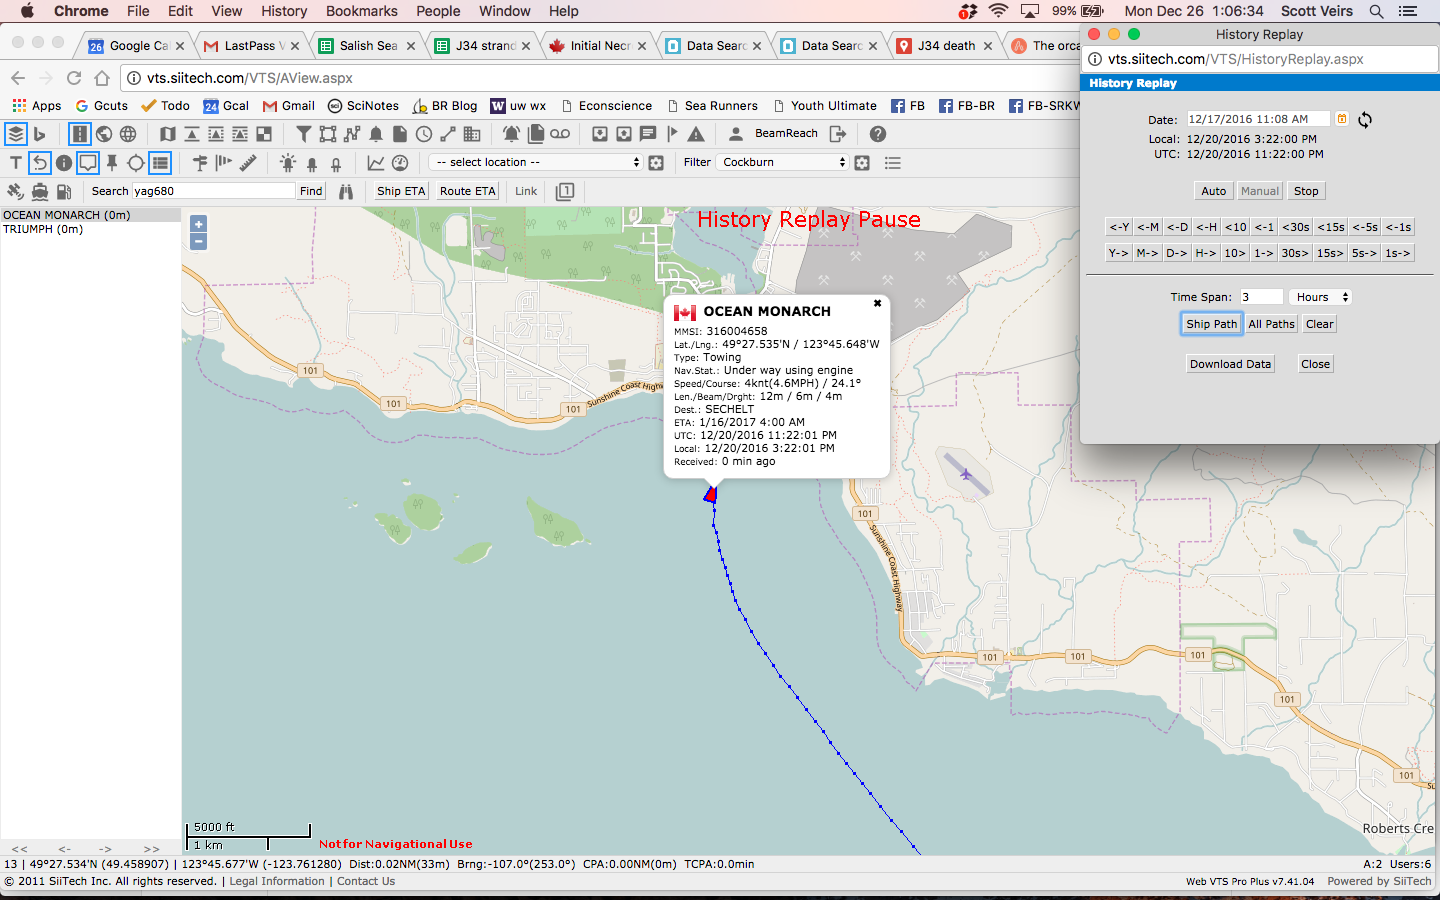This screenshot has height=900, width=1440.
Task: Click the line chart graph icon
Action: 376,163
